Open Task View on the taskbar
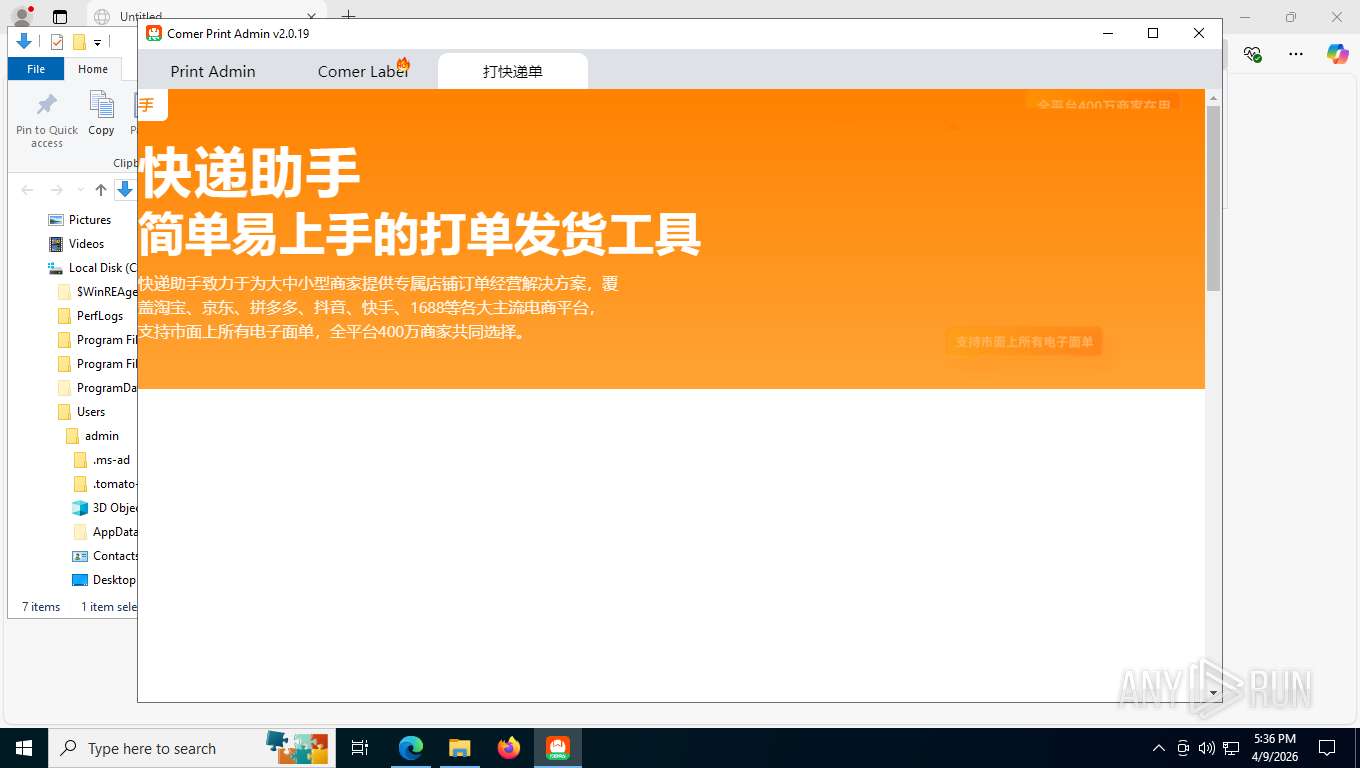The image size is (1360, 768). point(360,748)
